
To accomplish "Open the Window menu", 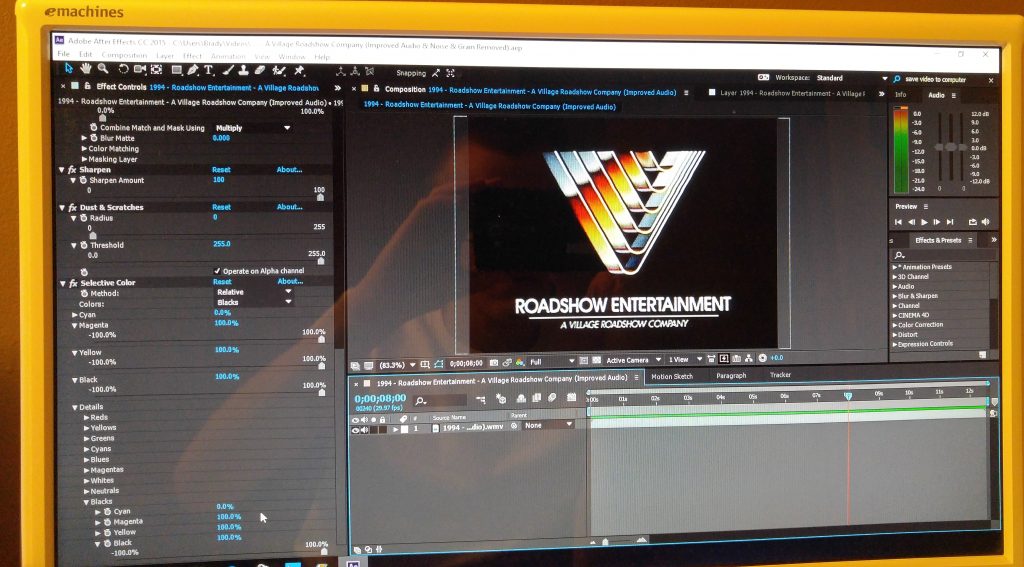I will pos(291,57).
